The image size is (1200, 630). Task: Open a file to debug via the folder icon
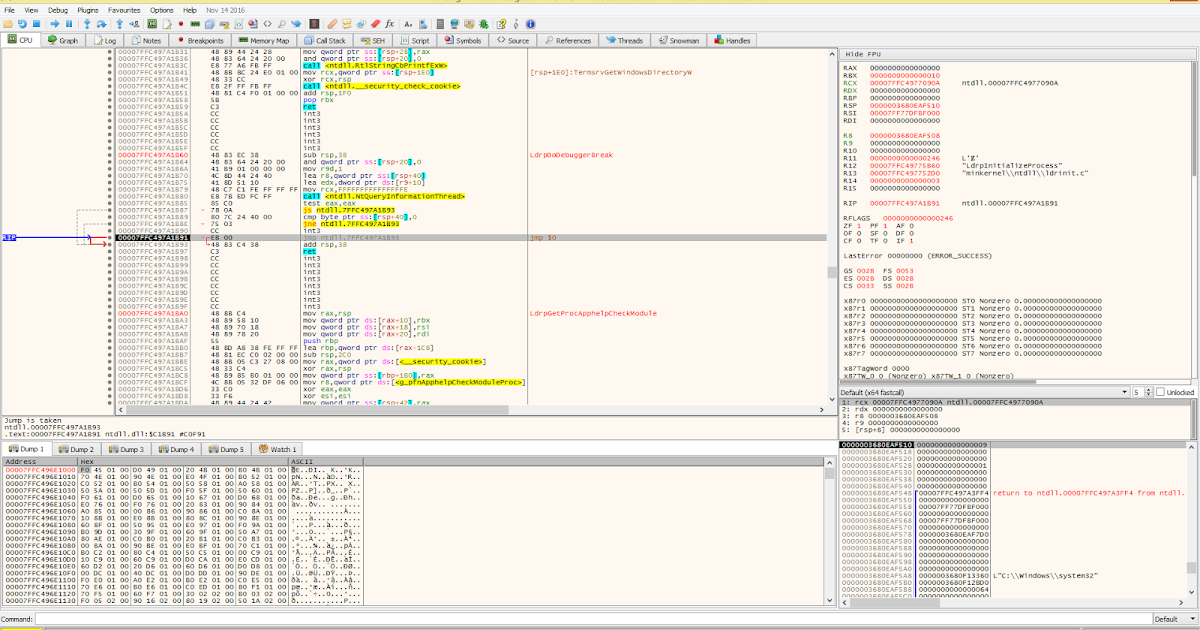coord(8,20)
